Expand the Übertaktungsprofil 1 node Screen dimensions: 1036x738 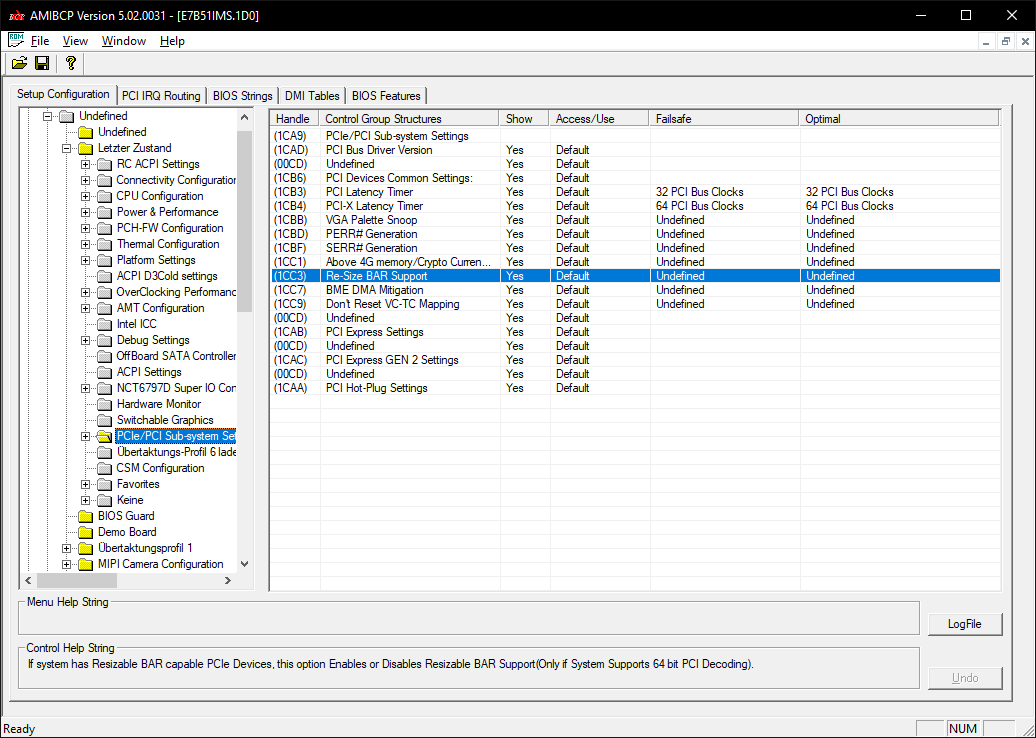[x=66, y=548]
